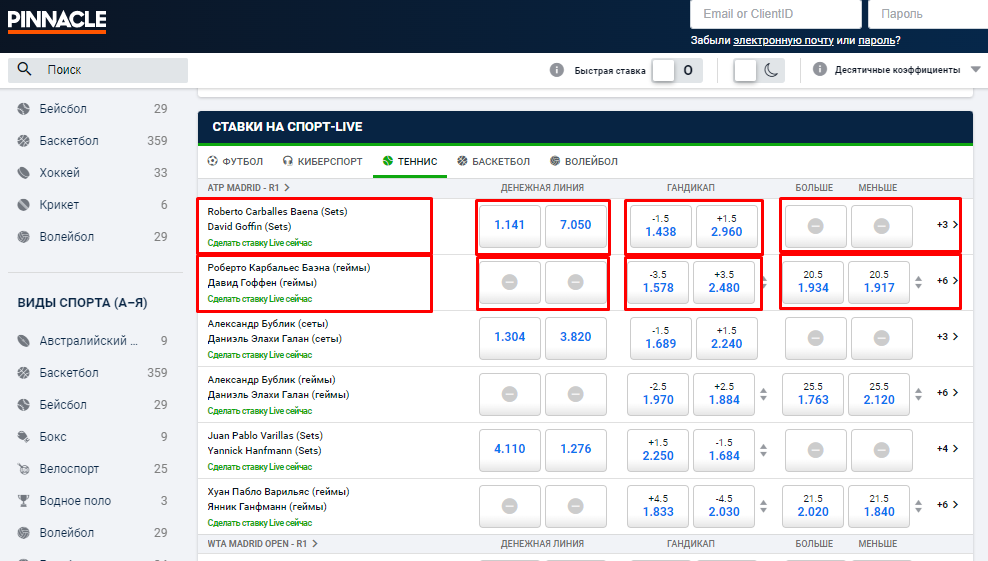The height and width of the screenshot is (561, 988).
Task: Select over 20.5 at 1.934
Action: tap(813, 282)
